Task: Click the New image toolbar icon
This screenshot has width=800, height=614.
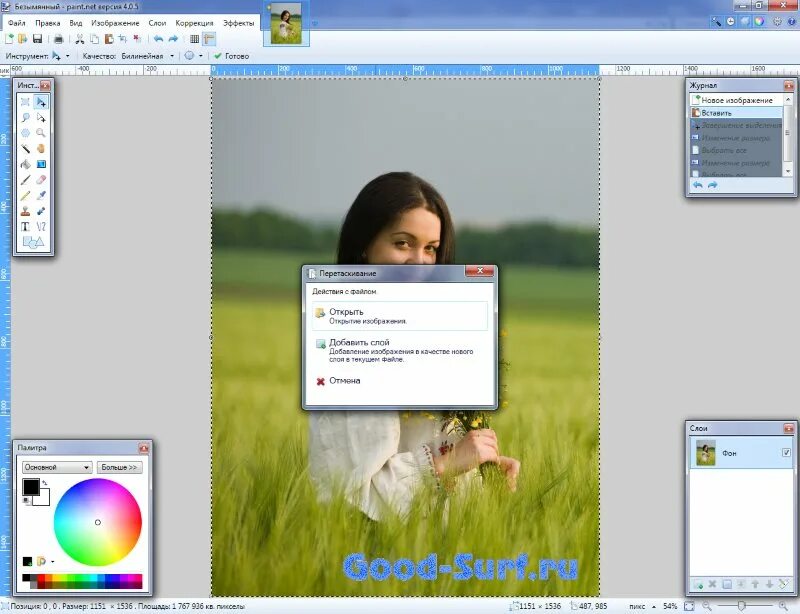Action: pos(9,39)
